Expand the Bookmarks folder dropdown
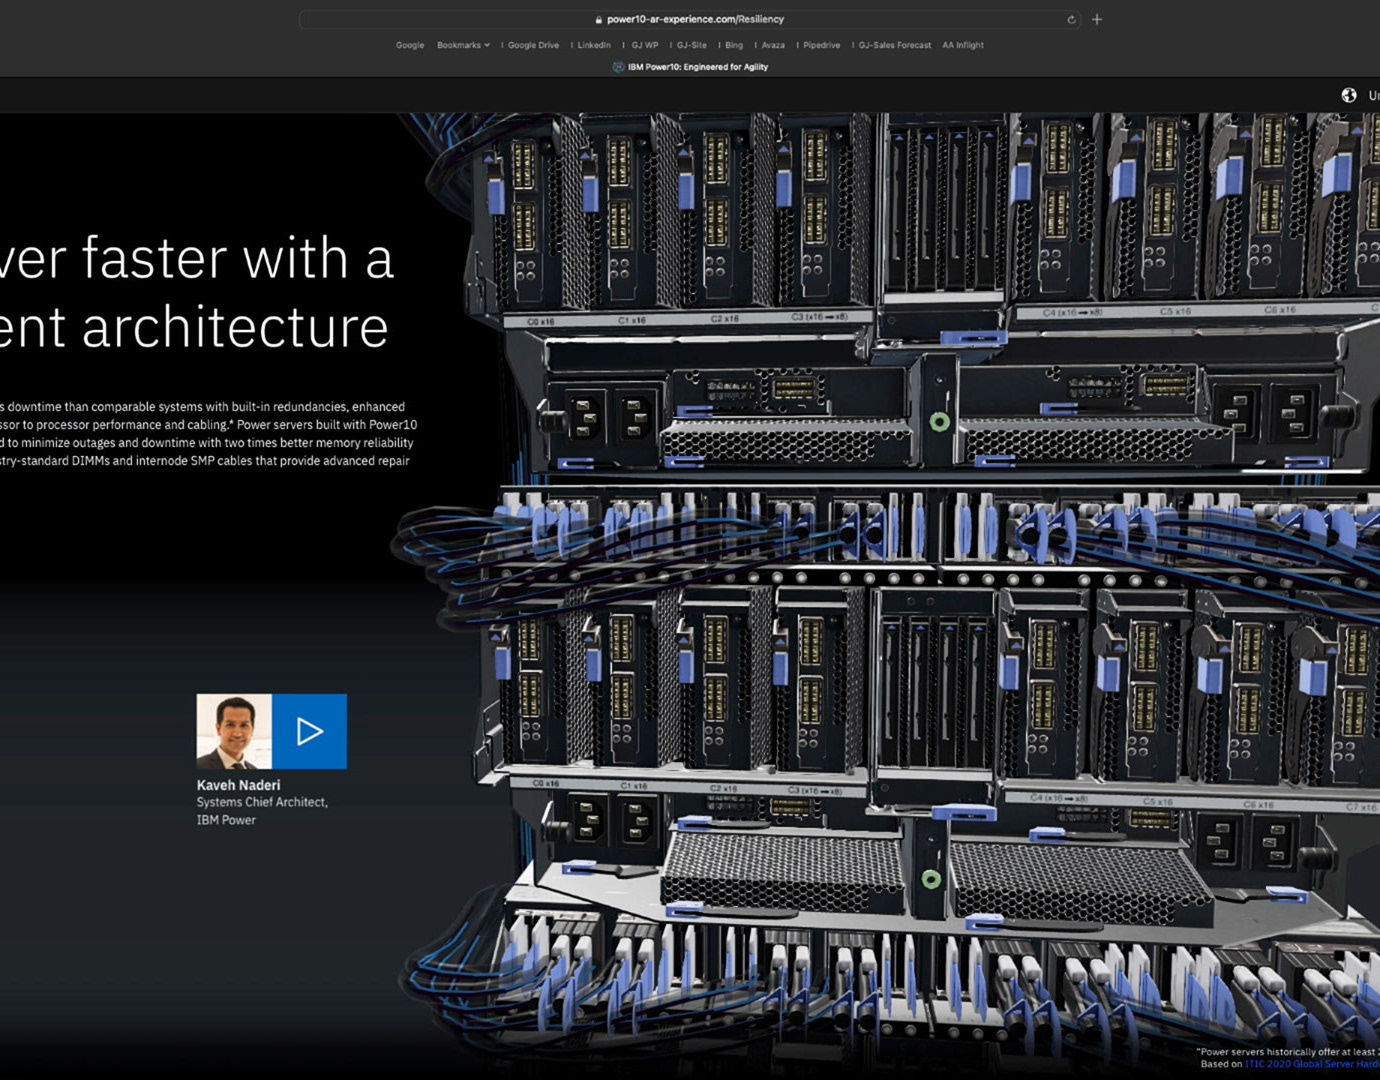The height and width of the screenshot is (1080, 1380). pyautogui.click(x=463, y=45)
